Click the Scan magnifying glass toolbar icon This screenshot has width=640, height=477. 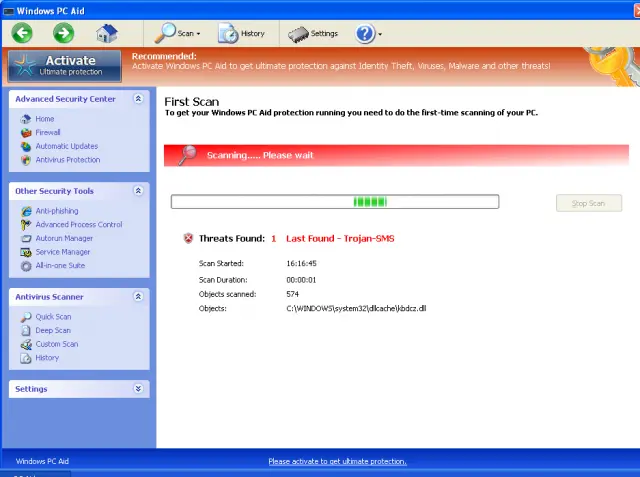(x=165, y=33)
